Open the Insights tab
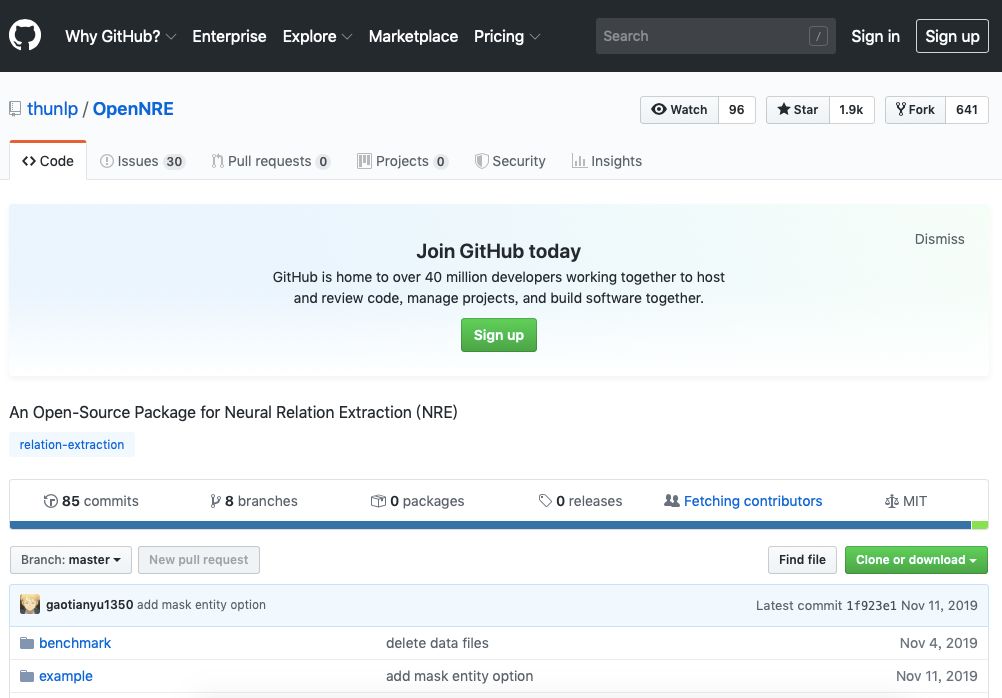 click(606, 161)
